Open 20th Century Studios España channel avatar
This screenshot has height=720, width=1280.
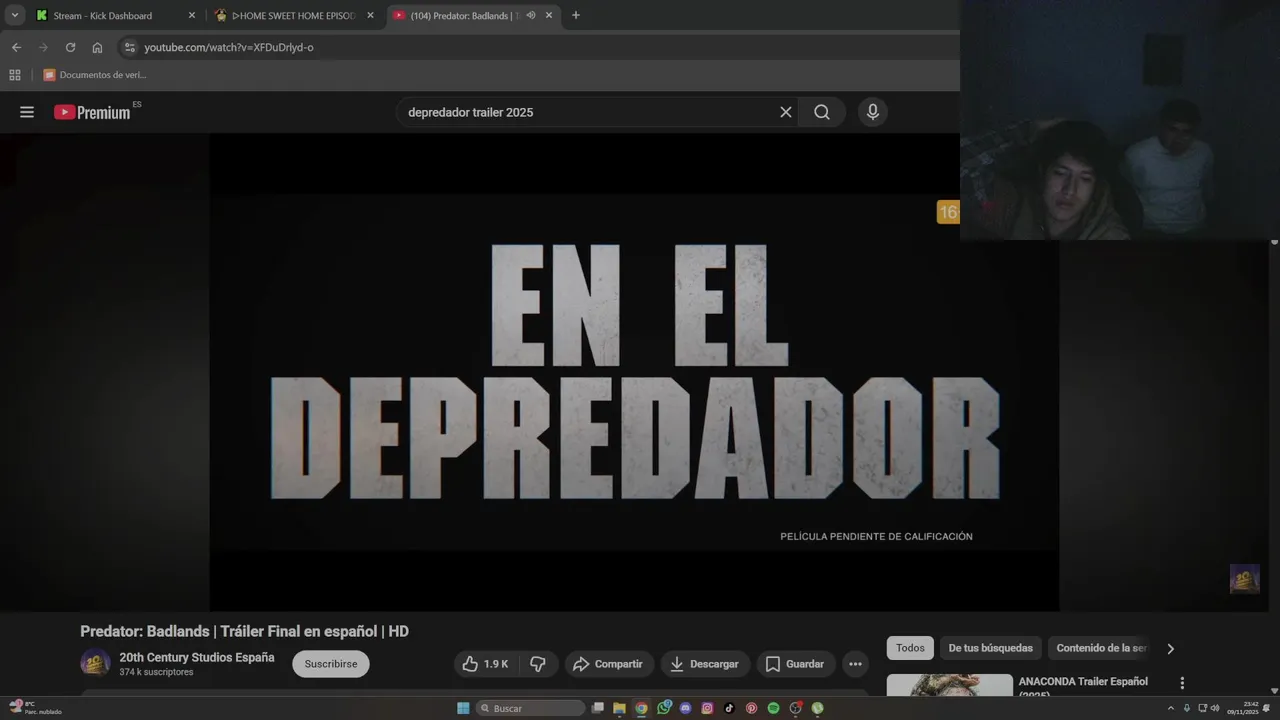[95, 663]
